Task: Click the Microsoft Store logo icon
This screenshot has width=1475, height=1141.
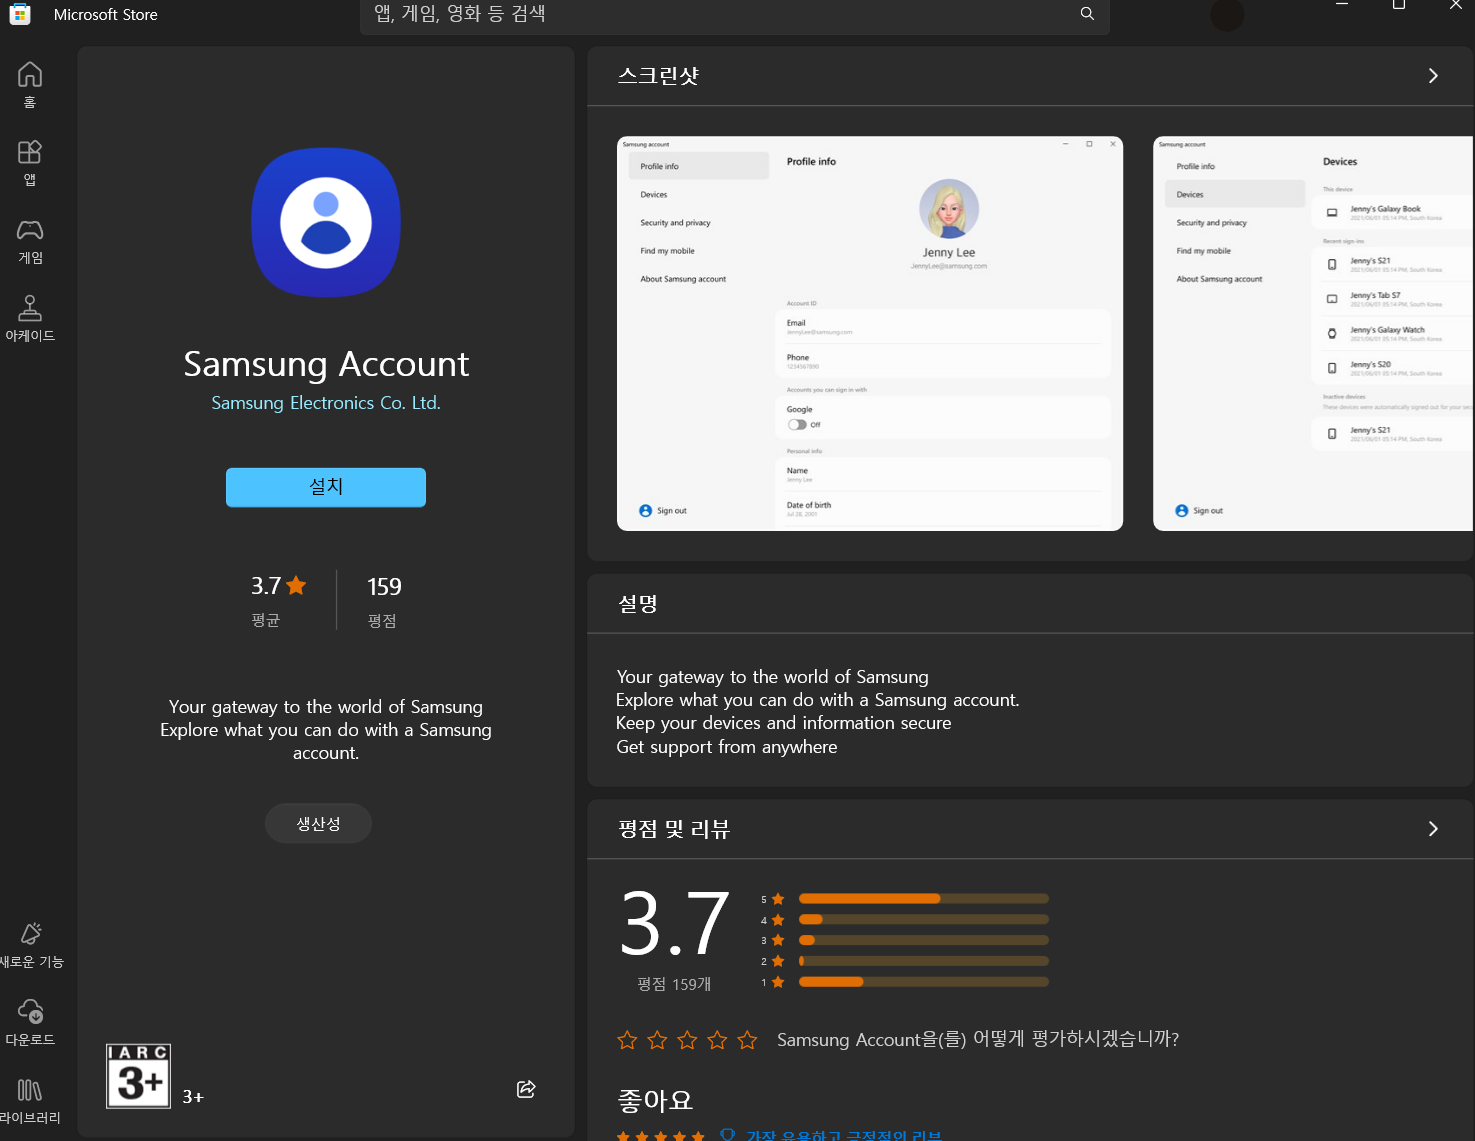Action: coord(20,14)
